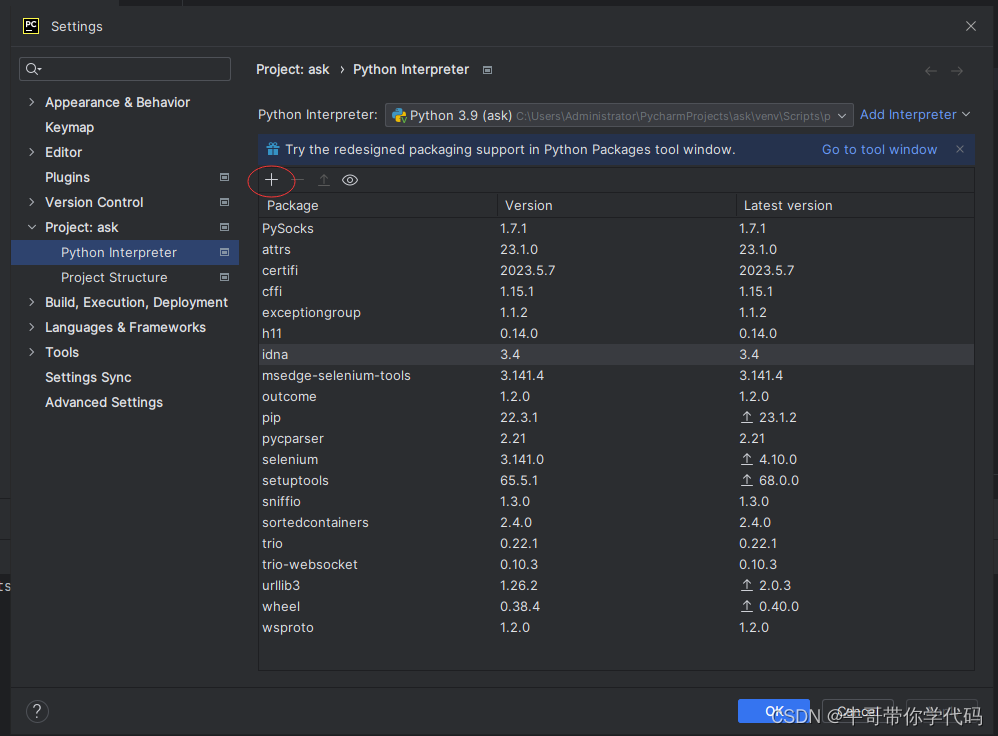This screenshot has height=736, width=998.
Task: Select the idna package row
Action: point(616,354)
